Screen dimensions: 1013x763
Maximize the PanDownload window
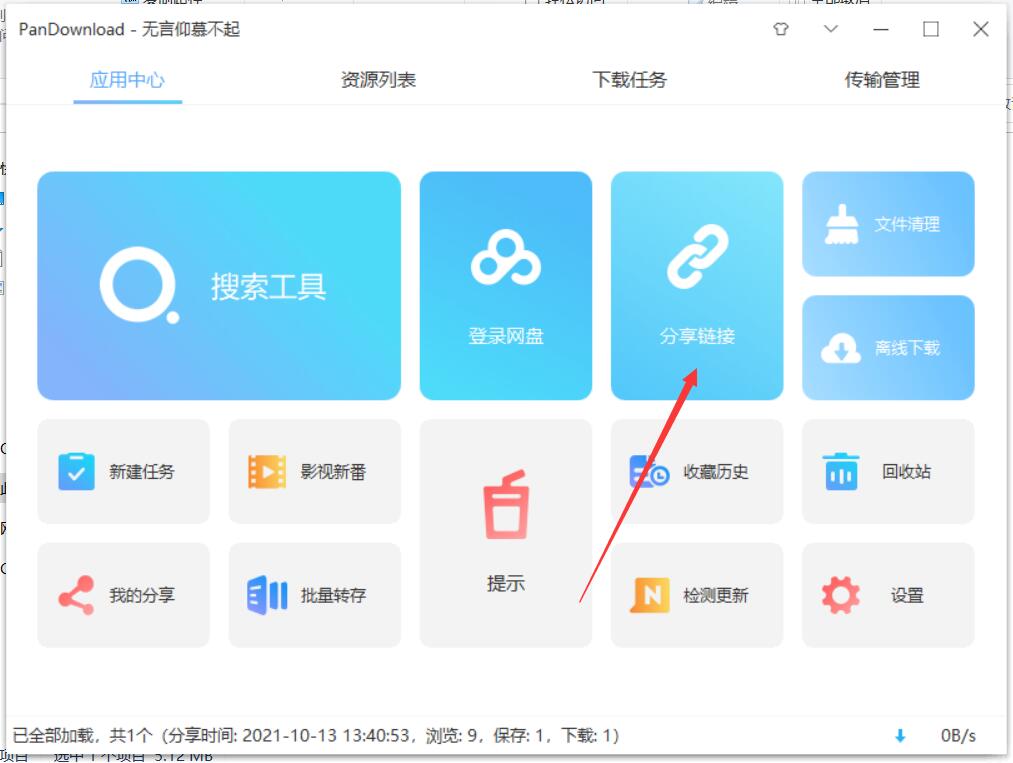click(931, 29)
